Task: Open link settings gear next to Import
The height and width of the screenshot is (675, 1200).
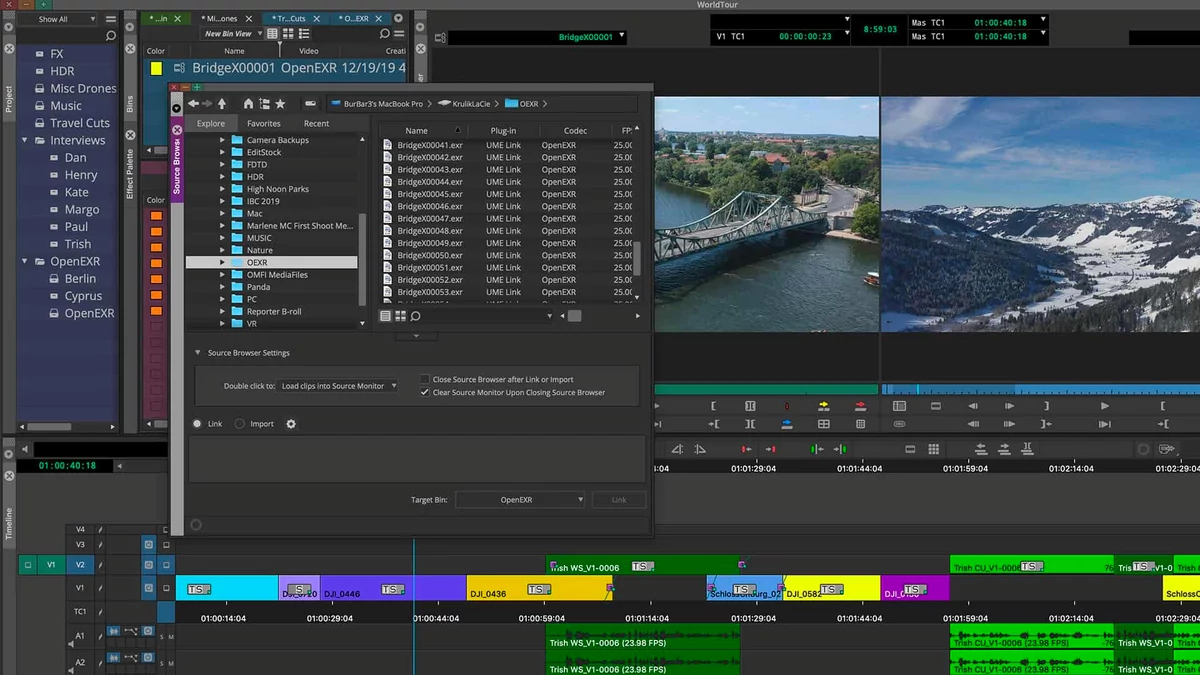Action: pyautogui.click(x=291, y=424)
